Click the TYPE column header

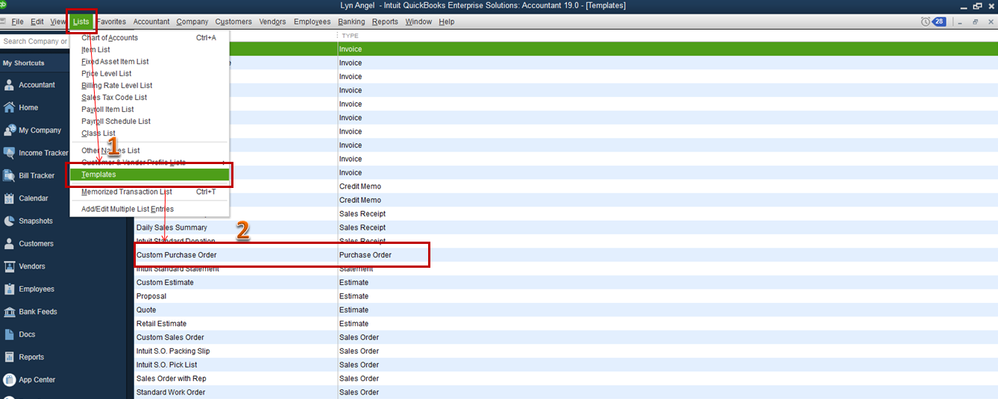coord(350,36)
